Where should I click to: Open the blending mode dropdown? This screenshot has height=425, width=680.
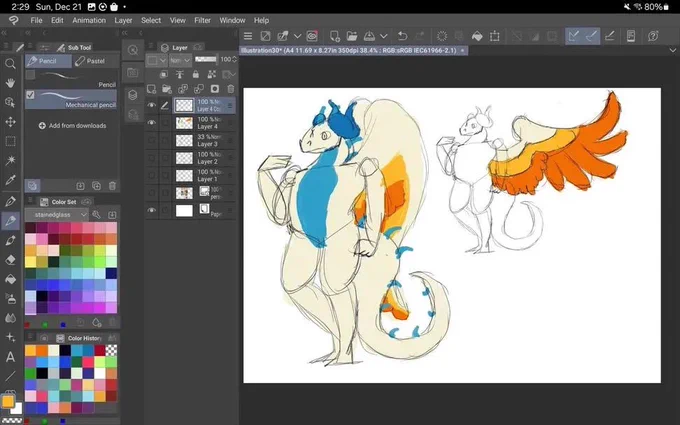(x=180, y=60)
